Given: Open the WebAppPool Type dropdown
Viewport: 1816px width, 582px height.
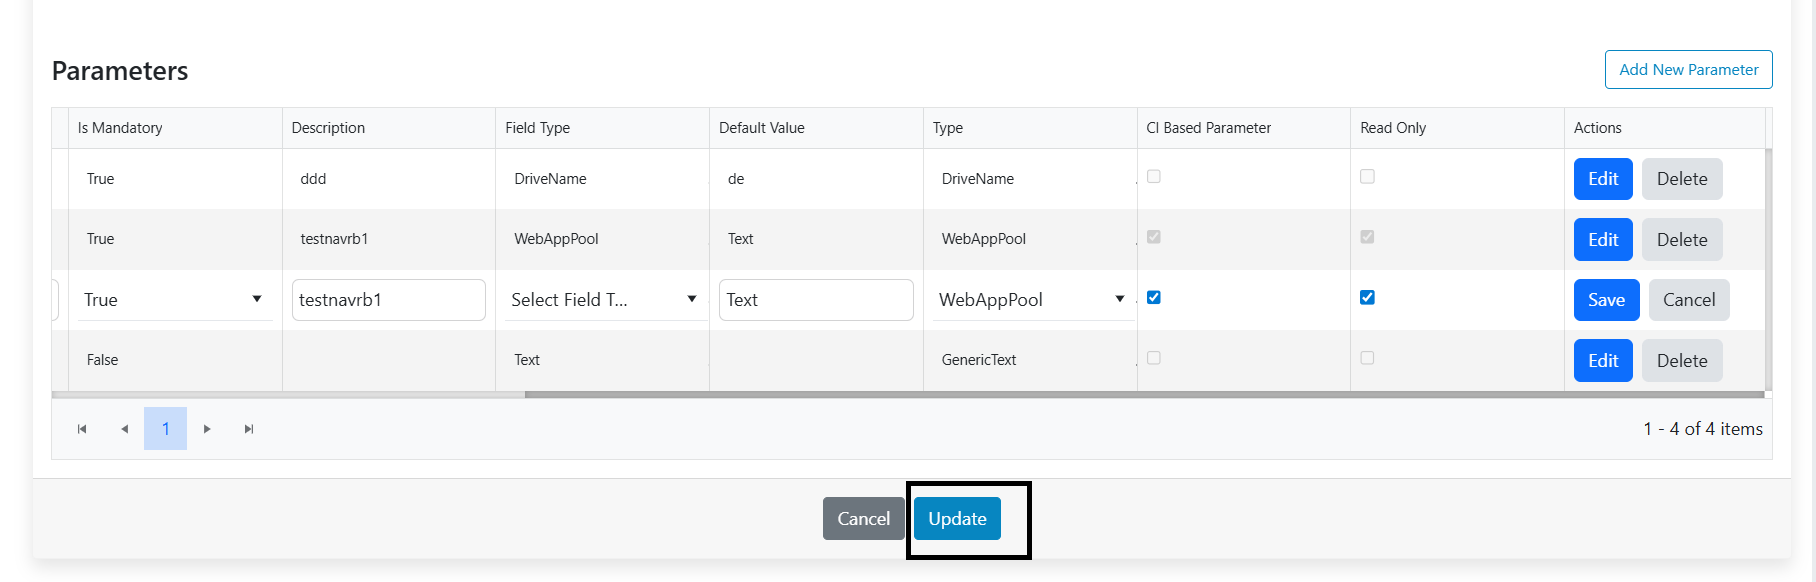Looking at the screenshot, I should click(x=1030, y=300).
